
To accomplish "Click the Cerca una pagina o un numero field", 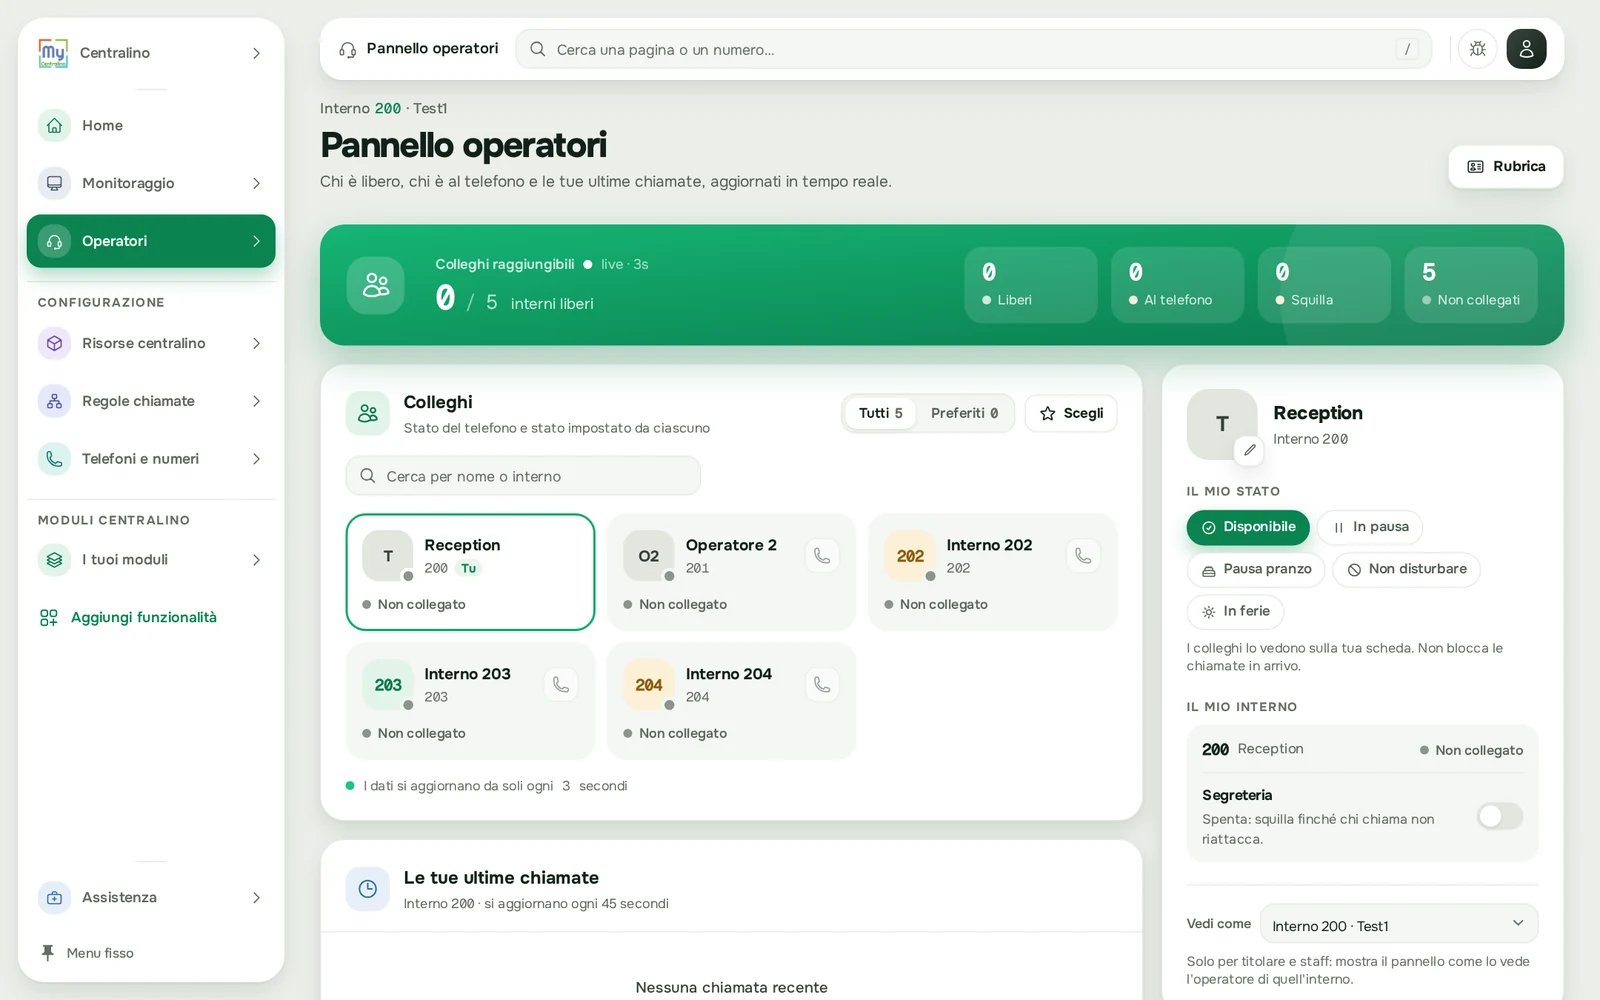I will click(974, 49).
